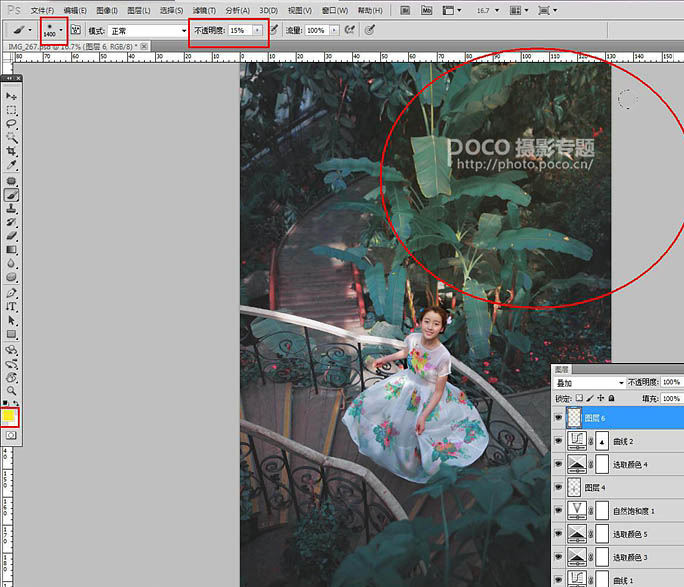The image size is (684, 587).
Task: Toggle visibility of 自然饱和度 1 layer
Action: point(559,510)
